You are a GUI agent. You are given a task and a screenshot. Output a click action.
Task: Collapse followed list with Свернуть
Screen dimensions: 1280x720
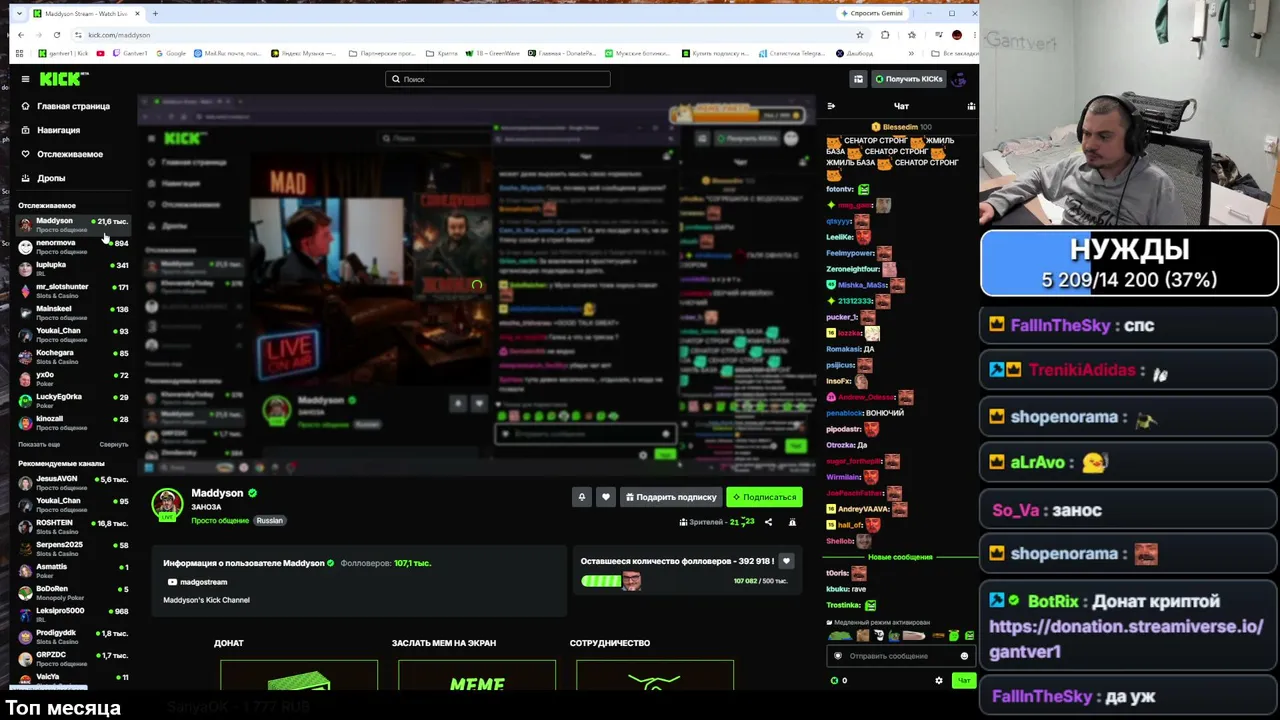(x=114, y=444)
